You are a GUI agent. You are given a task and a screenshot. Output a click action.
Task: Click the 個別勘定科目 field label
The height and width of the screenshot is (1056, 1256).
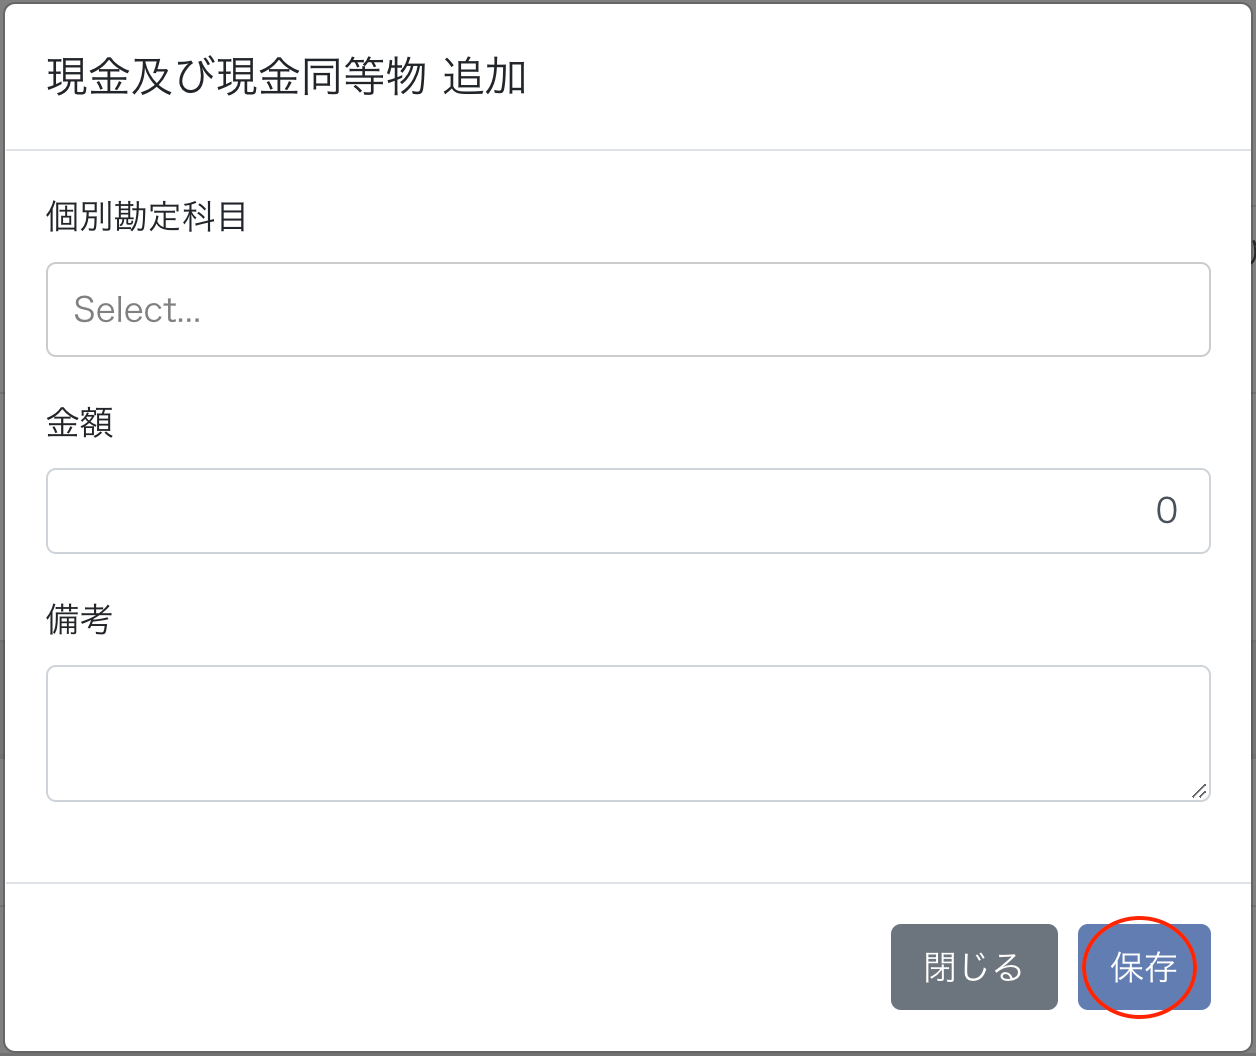(147, 216)
